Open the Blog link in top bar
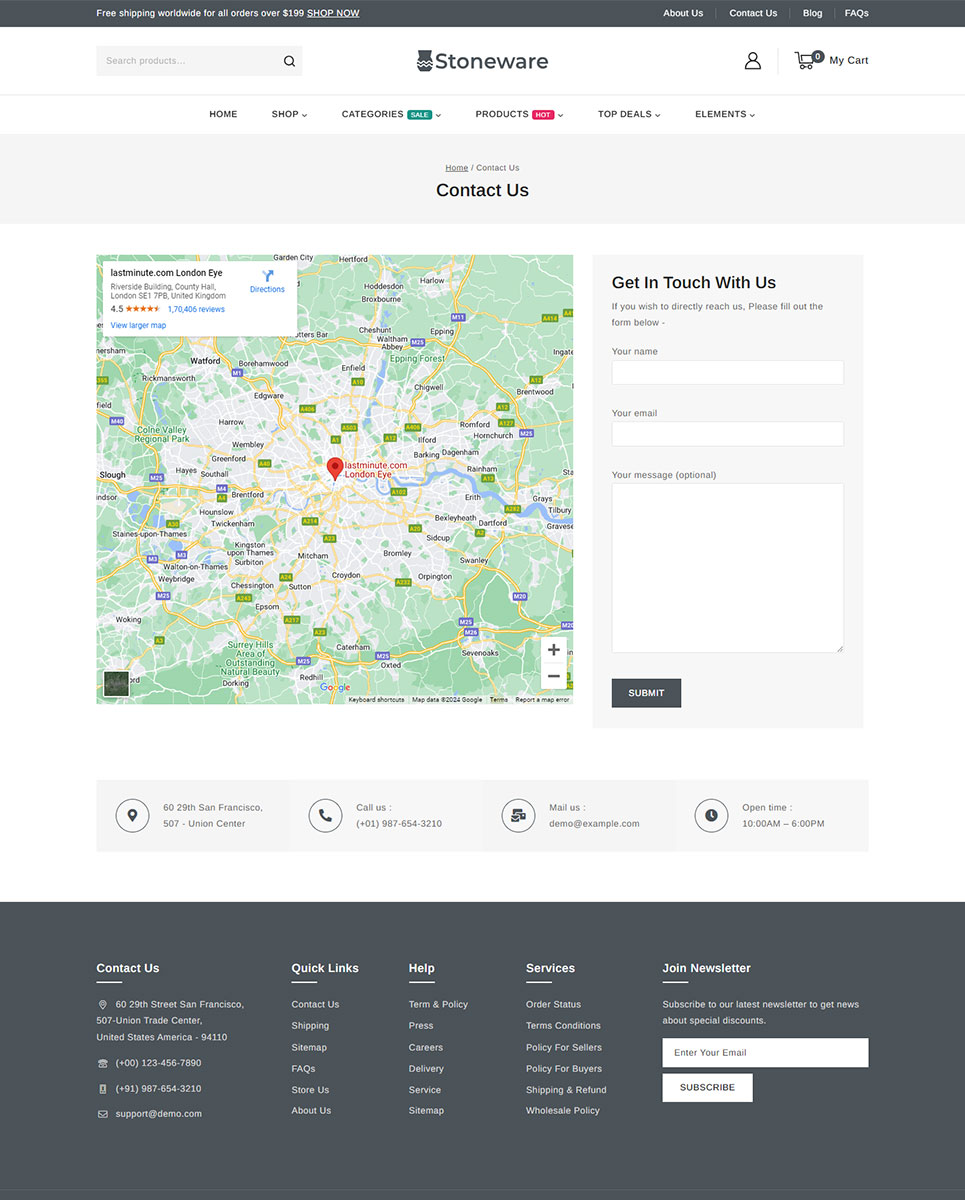Viewport: 965px width, 1200px height. click(812, 13)
